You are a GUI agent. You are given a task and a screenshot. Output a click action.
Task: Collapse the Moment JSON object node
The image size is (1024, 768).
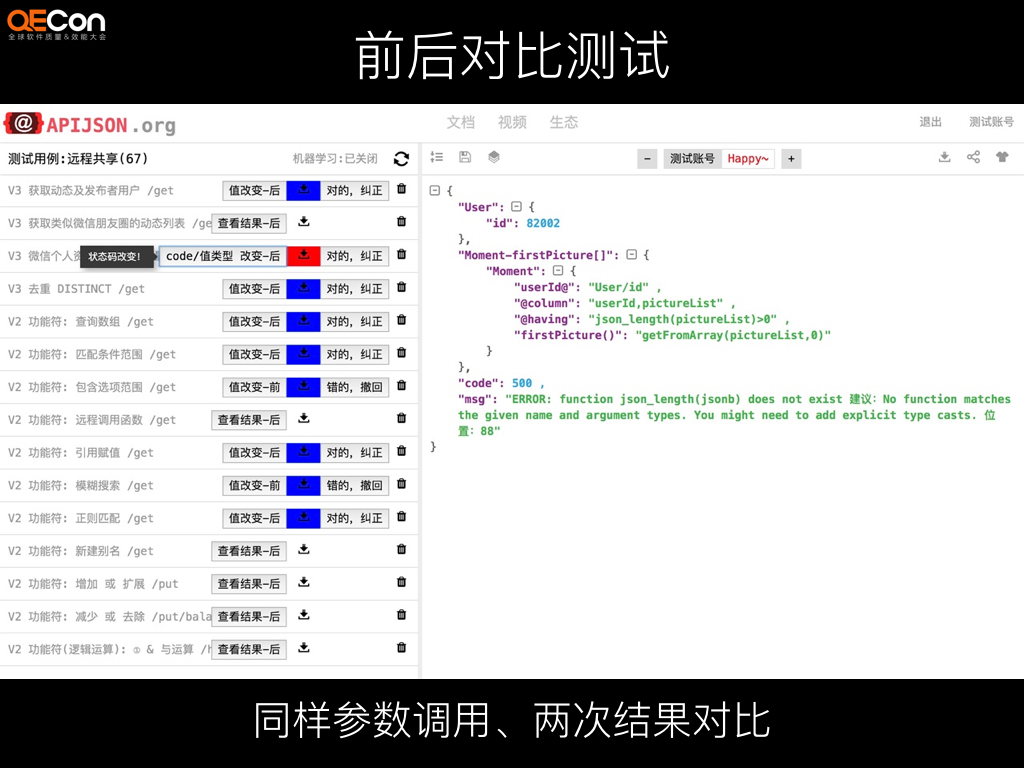tap(559, 270)
